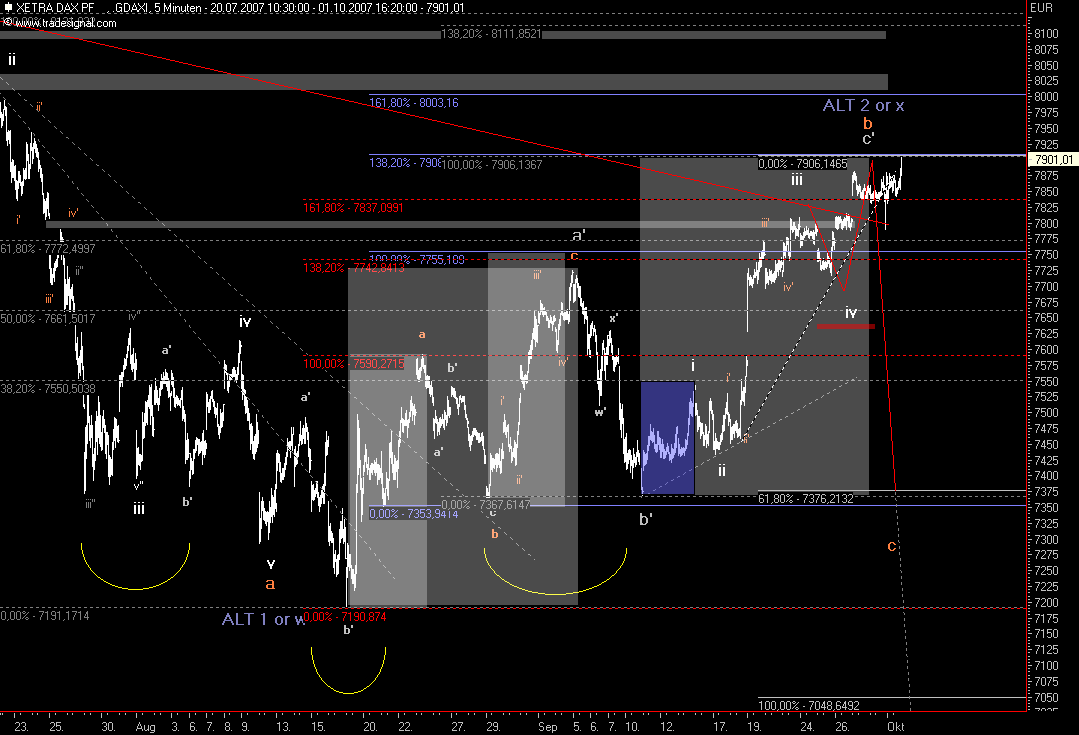Image resolution: width=1079 pixels, height=735 pixels.
Task: Click the EUR currency label above price axis
Action: coord(1042,8)
